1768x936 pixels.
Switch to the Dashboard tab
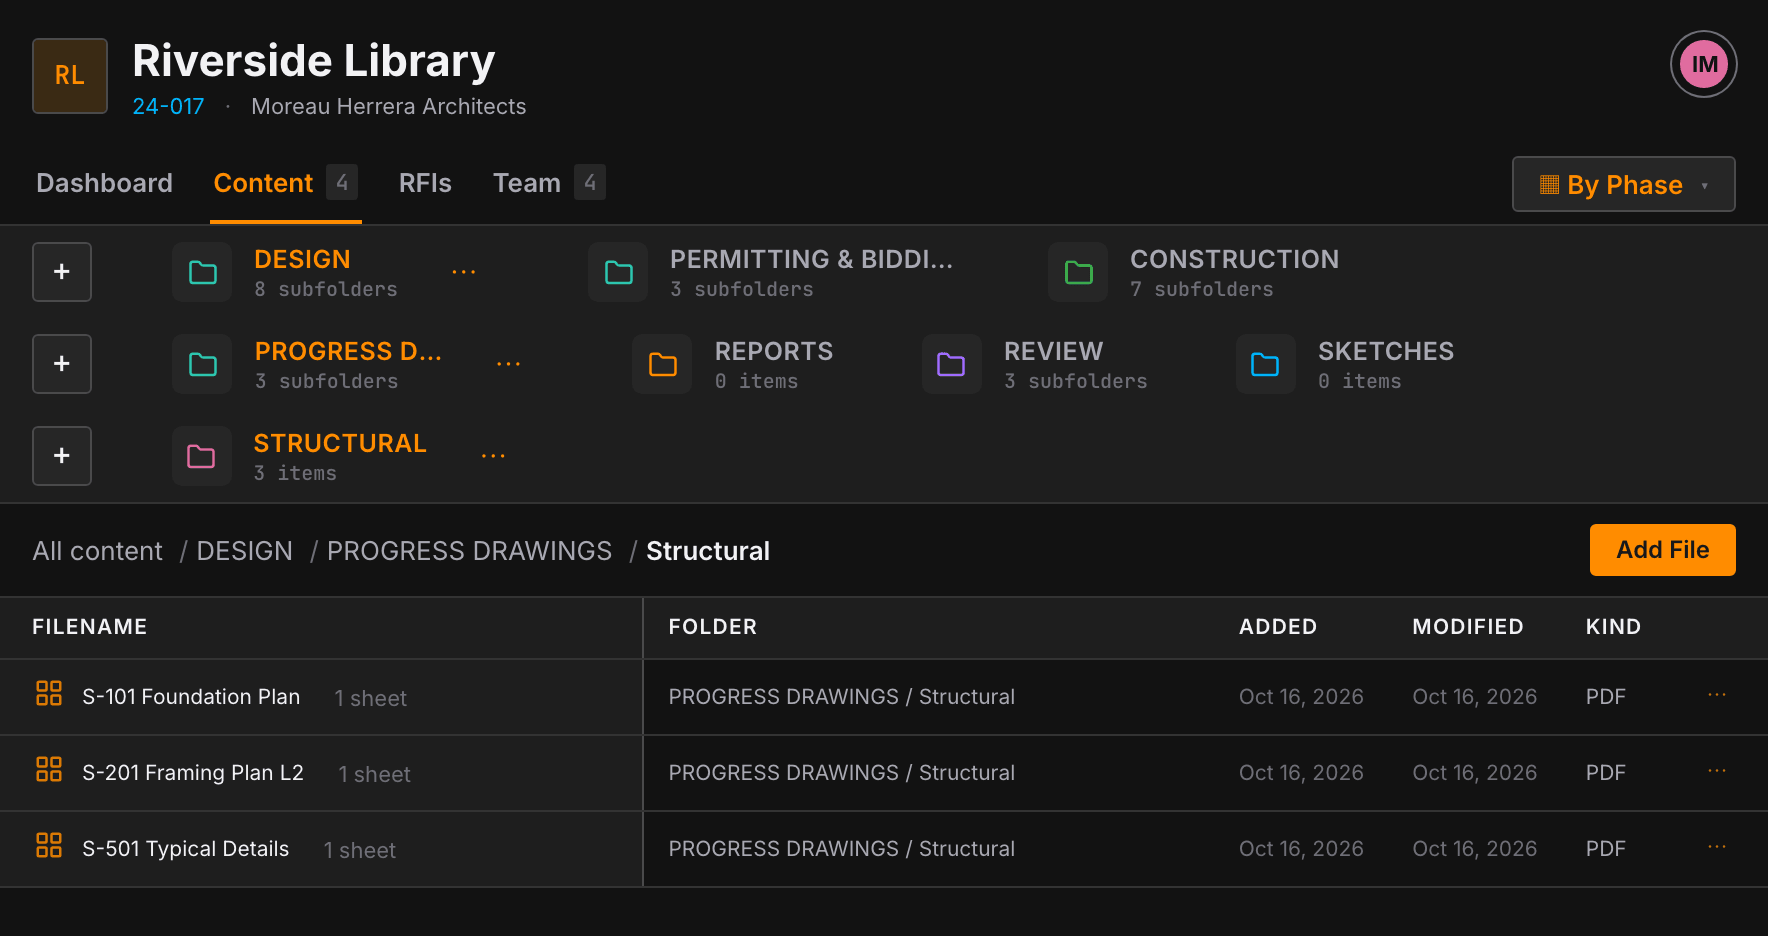(104, 183)
